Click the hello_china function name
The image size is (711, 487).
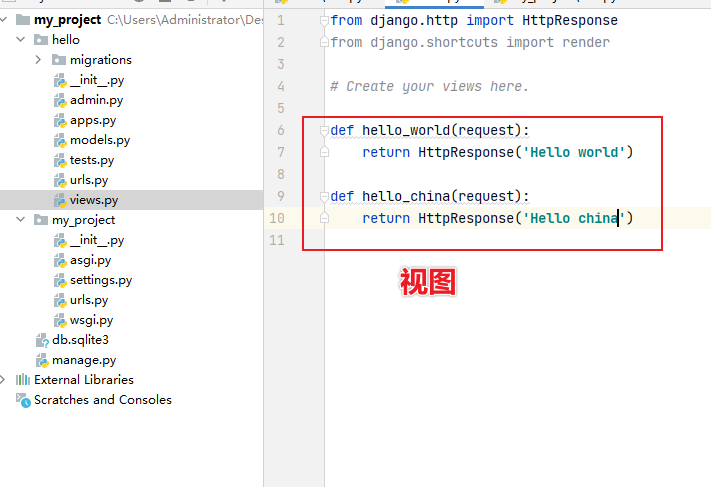click(406, 196)
